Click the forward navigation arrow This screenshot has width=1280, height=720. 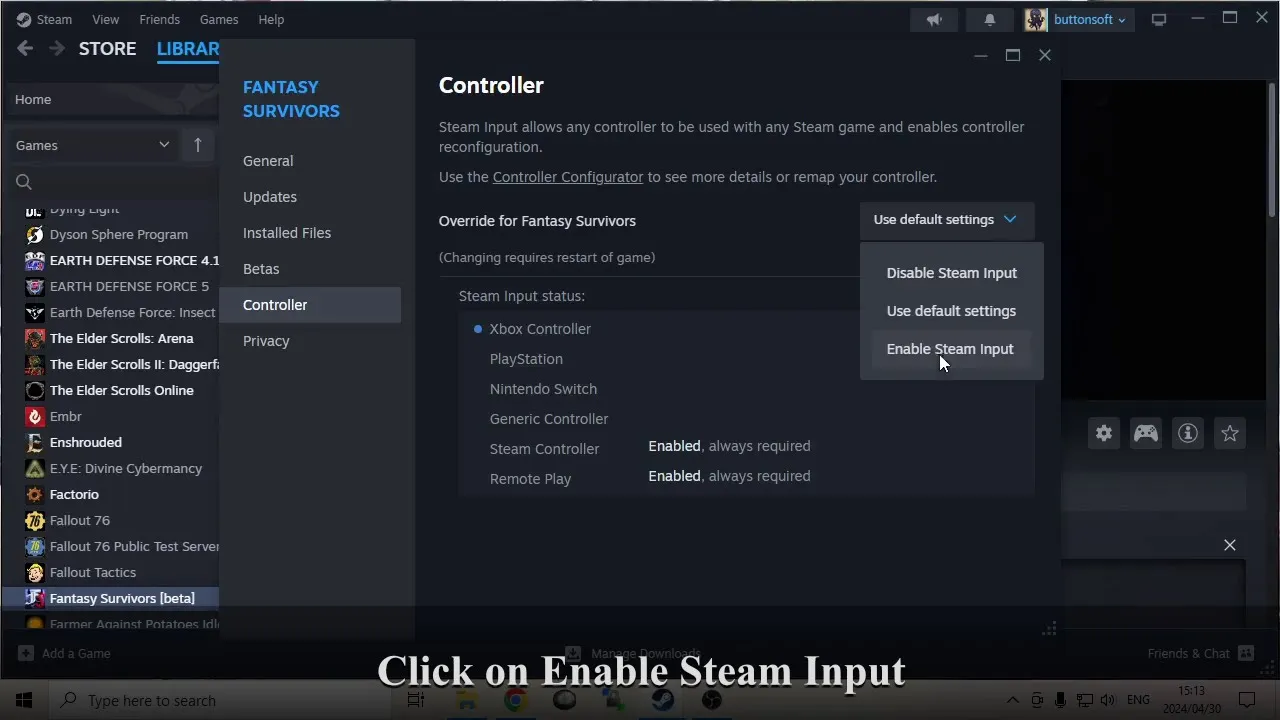tap(57, 48)
